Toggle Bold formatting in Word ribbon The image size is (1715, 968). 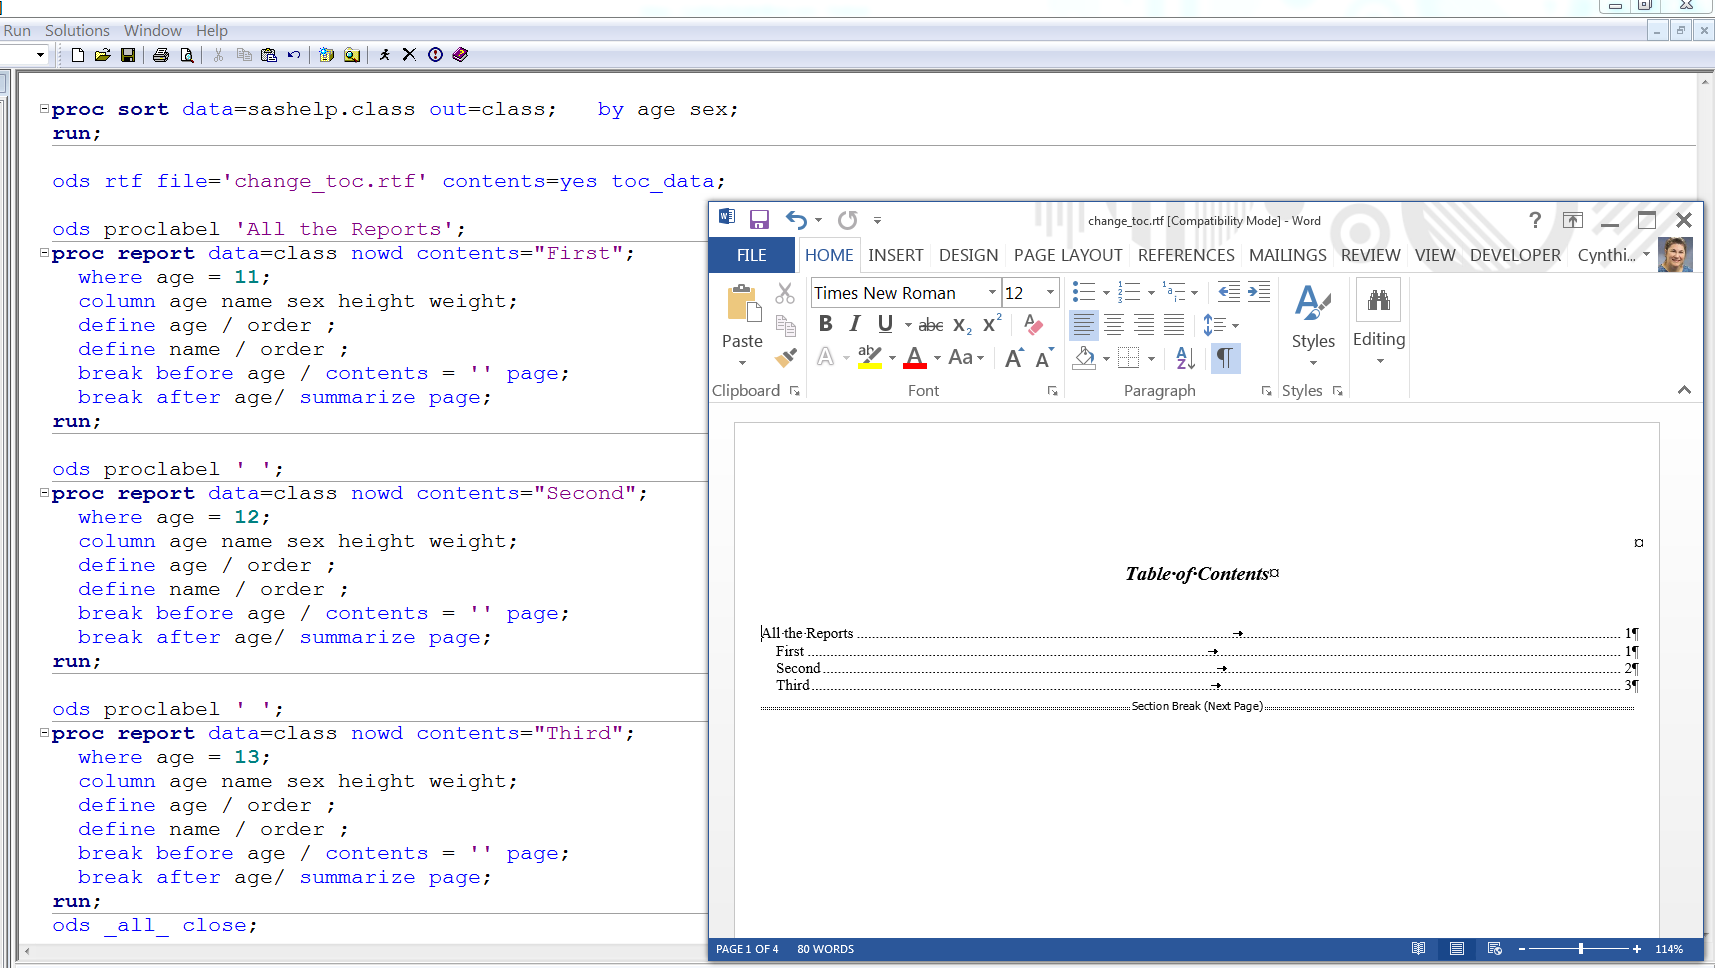click(825, 324)
